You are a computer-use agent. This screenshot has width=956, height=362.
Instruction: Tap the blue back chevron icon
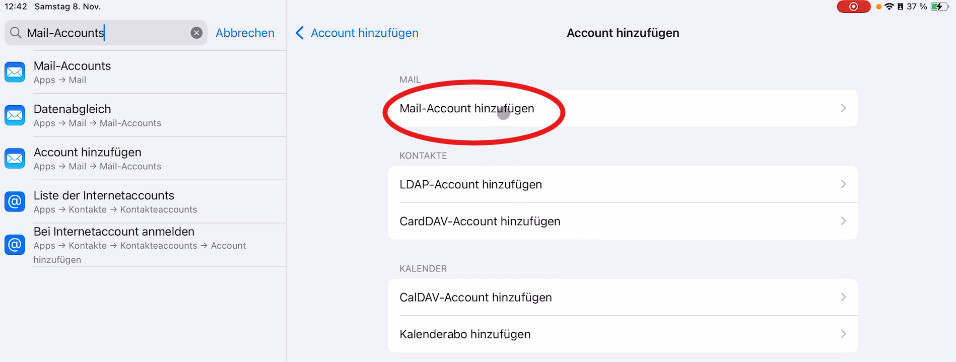click(299, 33)
